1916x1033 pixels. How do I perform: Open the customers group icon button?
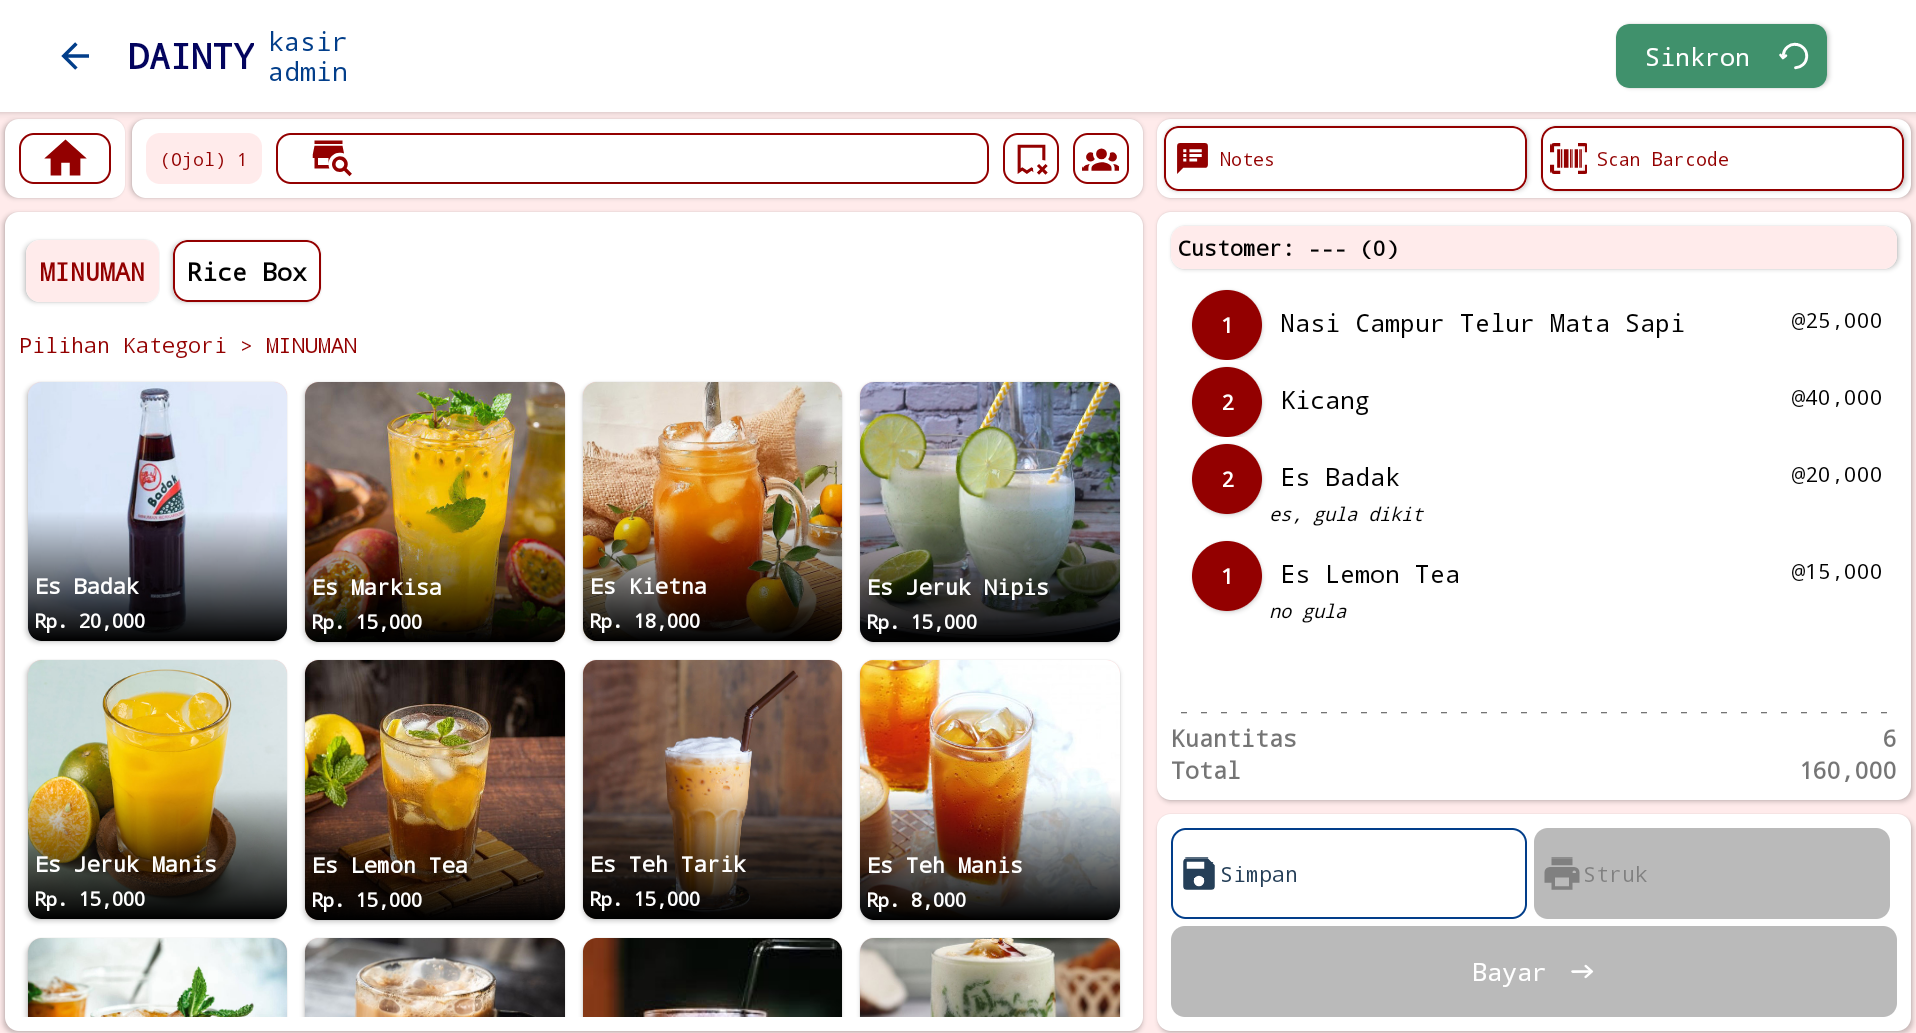(1101, 158)
